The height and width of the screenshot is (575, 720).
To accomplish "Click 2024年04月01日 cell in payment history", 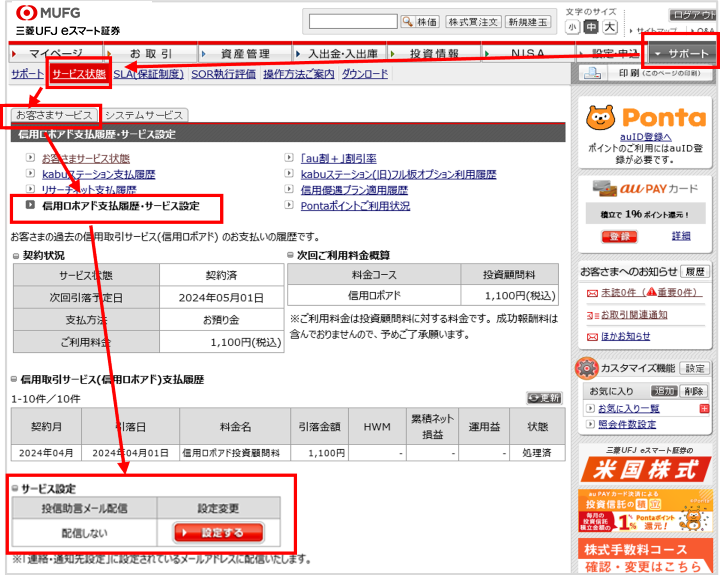I will pyautogui.click(x=130, y=453).
